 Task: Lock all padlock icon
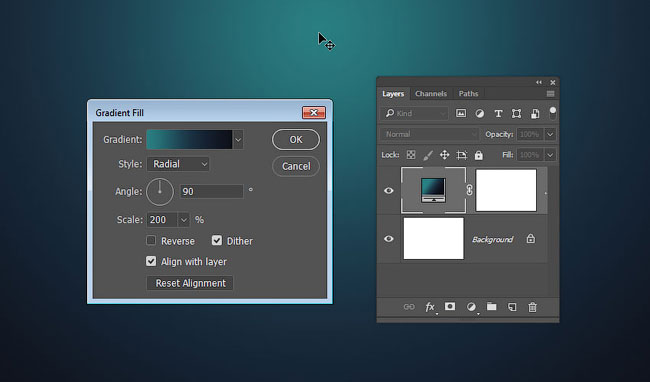coord(479,155)
